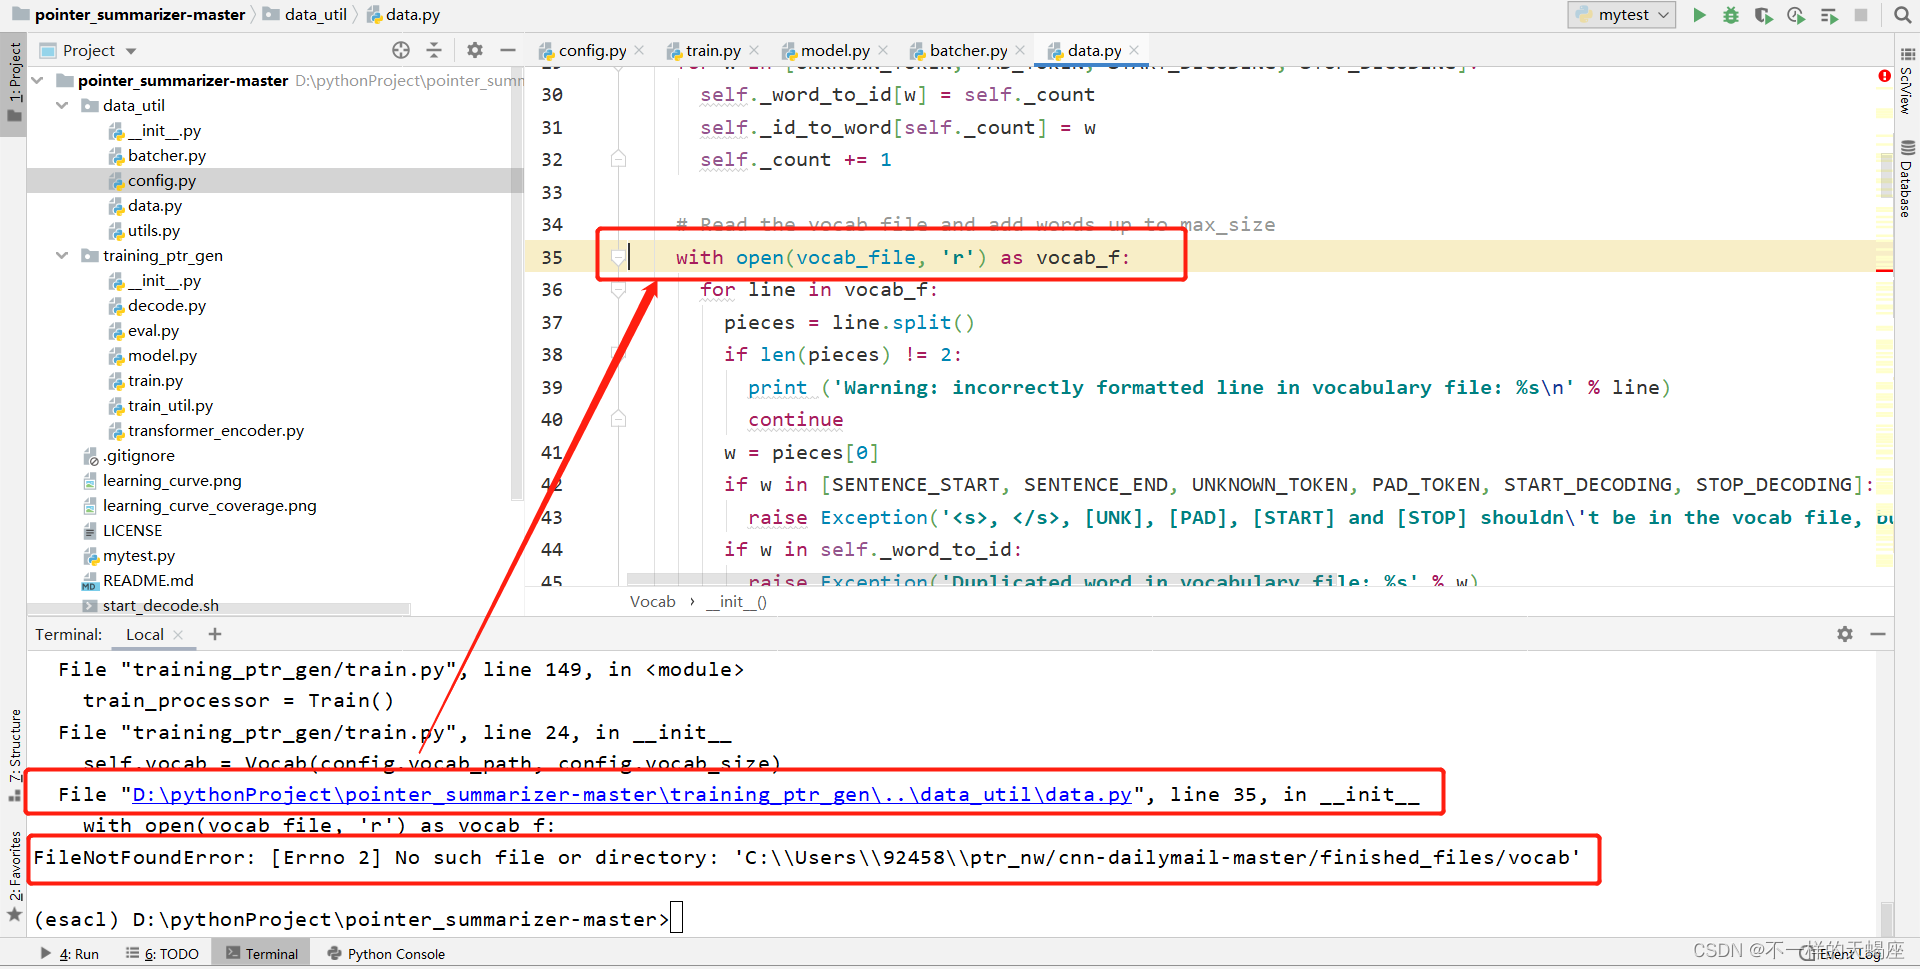Open the SciView side panel
The image size is (1920, 969).
(x=1907, y=82)
